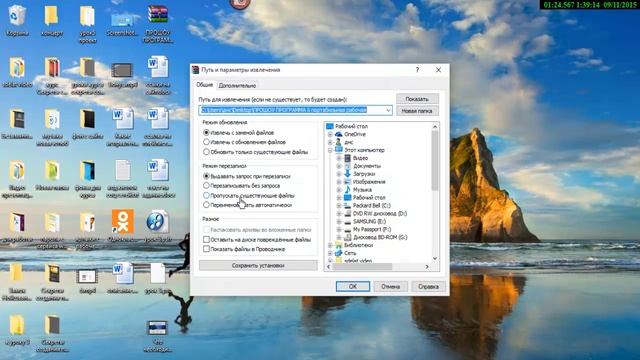Click the Сохранить установки button
The width and height of the screenshot is (640, 360).
click(258, 266)
